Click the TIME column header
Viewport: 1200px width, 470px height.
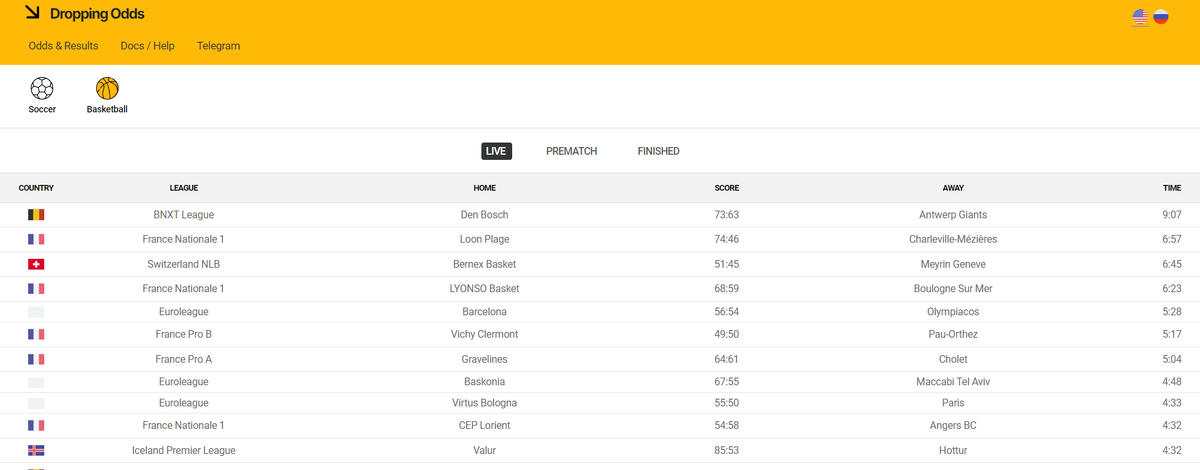pos(1172,188)
